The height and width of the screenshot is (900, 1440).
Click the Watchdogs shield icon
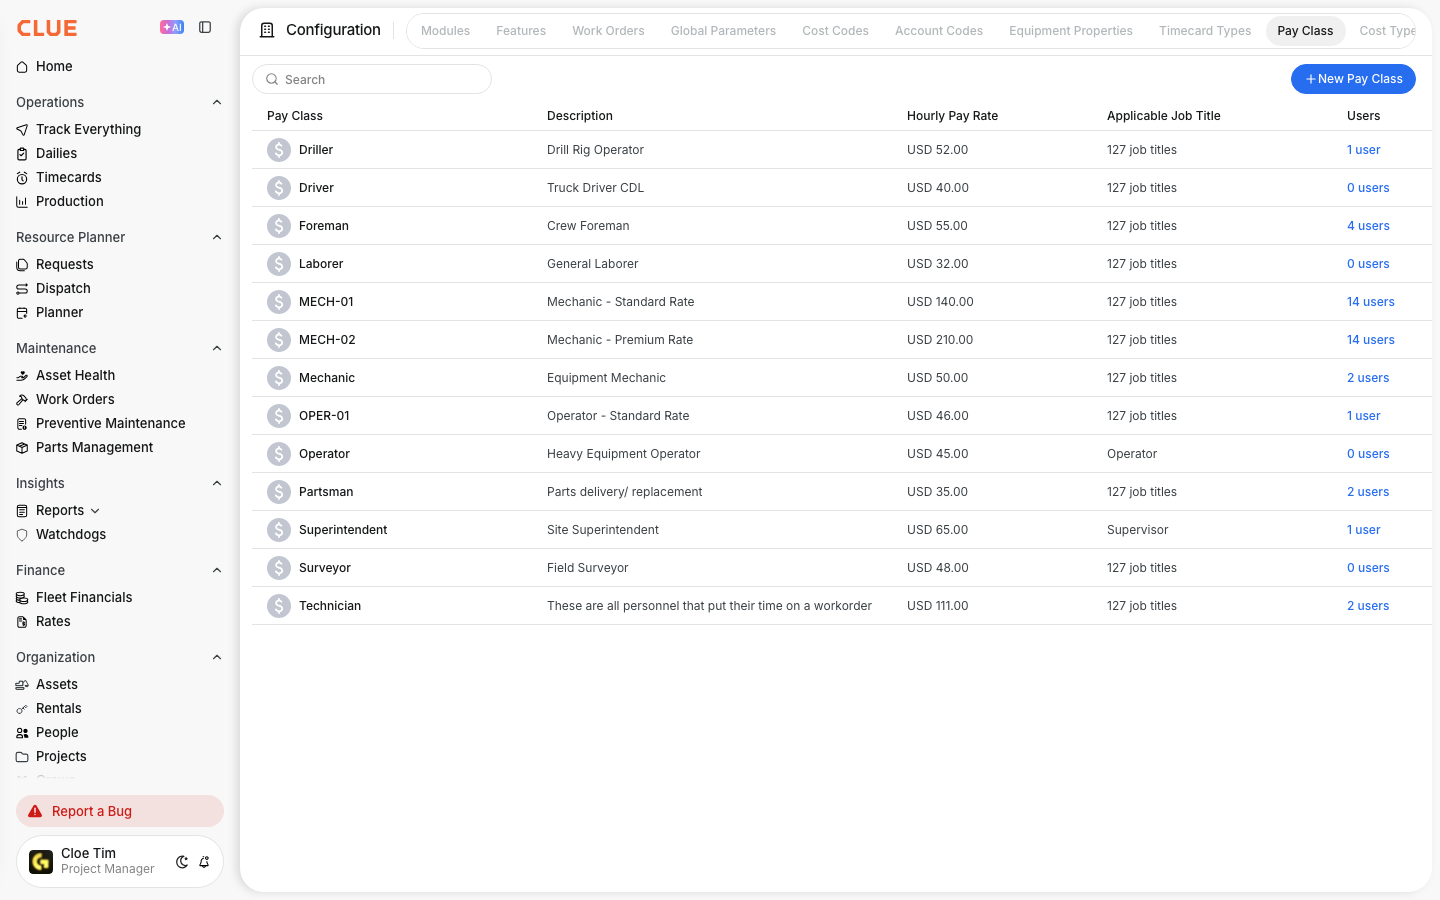click(22, 535)
